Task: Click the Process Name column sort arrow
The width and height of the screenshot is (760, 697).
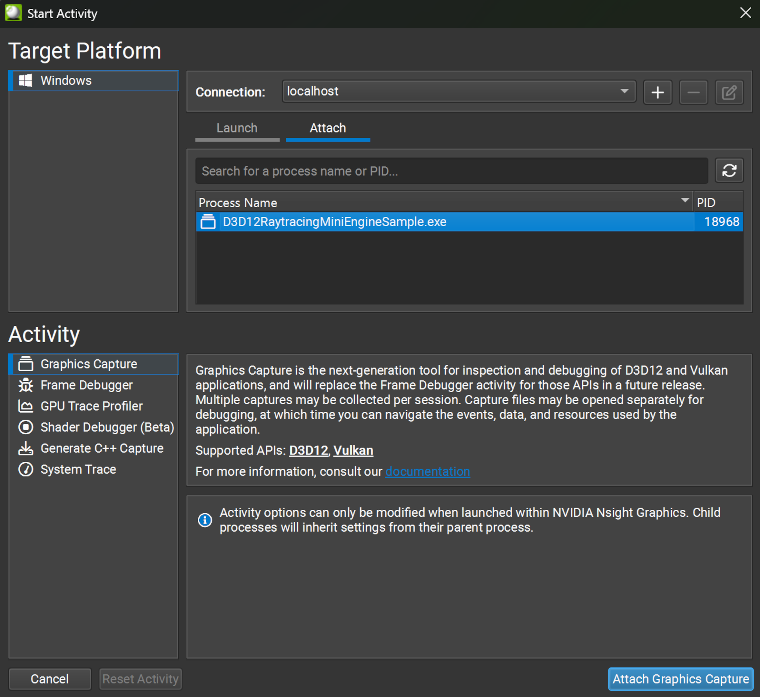Action: click(x=685, y=202)
